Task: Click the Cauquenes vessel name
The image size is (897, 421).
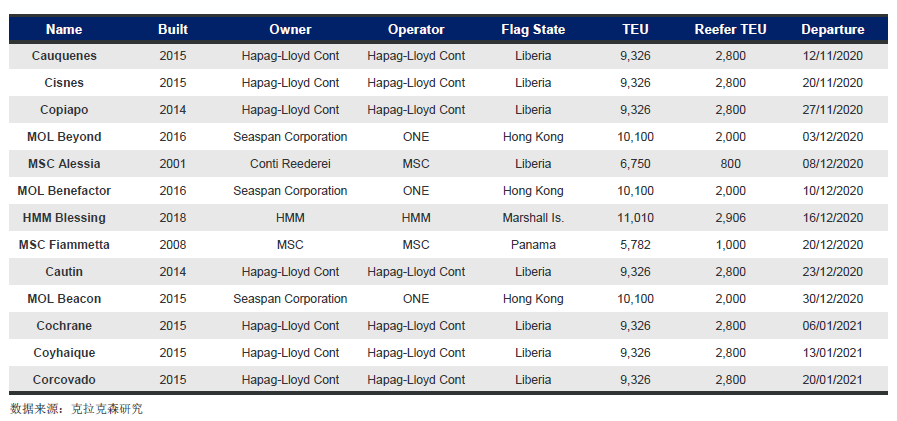Action: tap(64, 56)
